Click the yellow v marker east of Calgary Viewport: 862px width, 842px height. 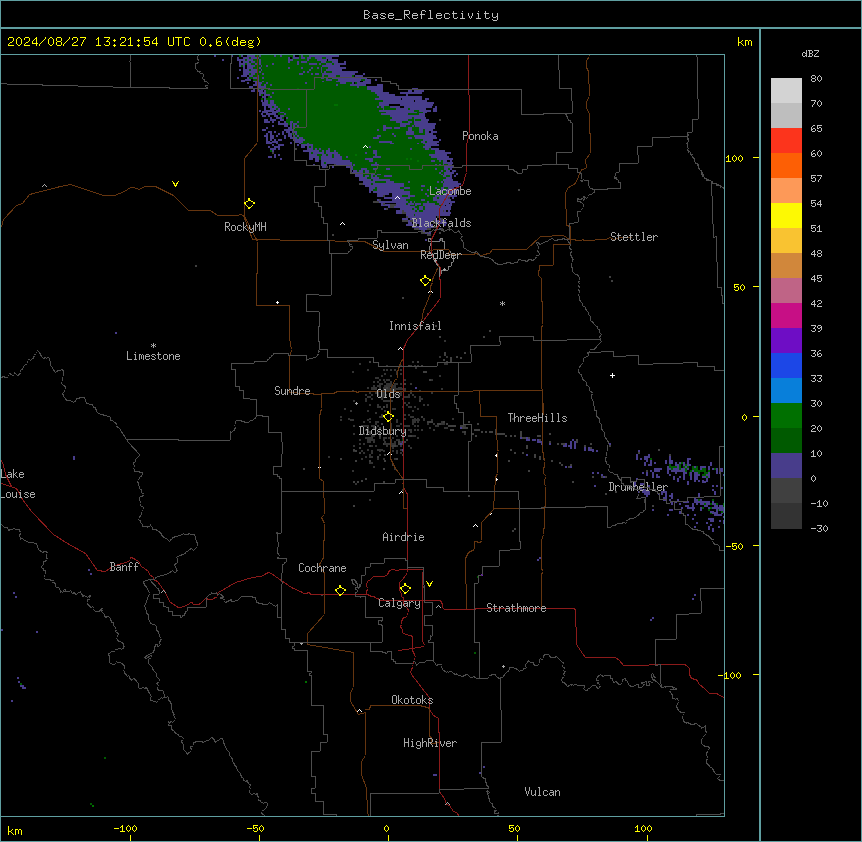(x=429, y=584)
